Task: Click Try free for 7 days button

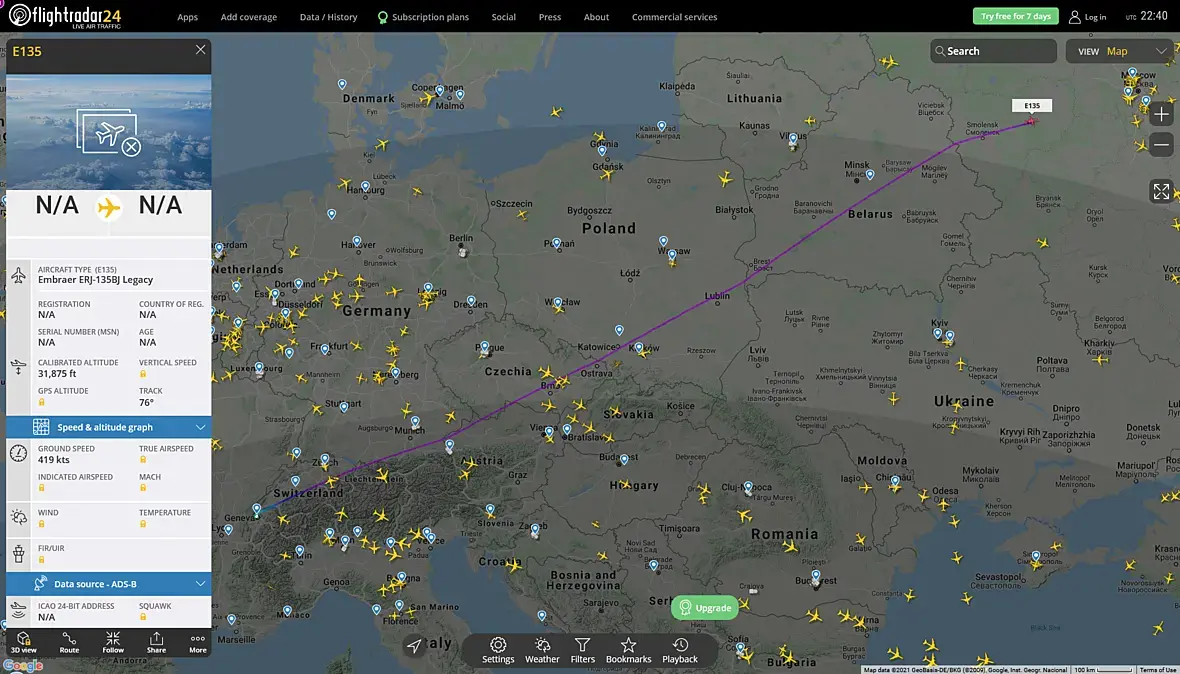Action: (x=1015, y=16)
